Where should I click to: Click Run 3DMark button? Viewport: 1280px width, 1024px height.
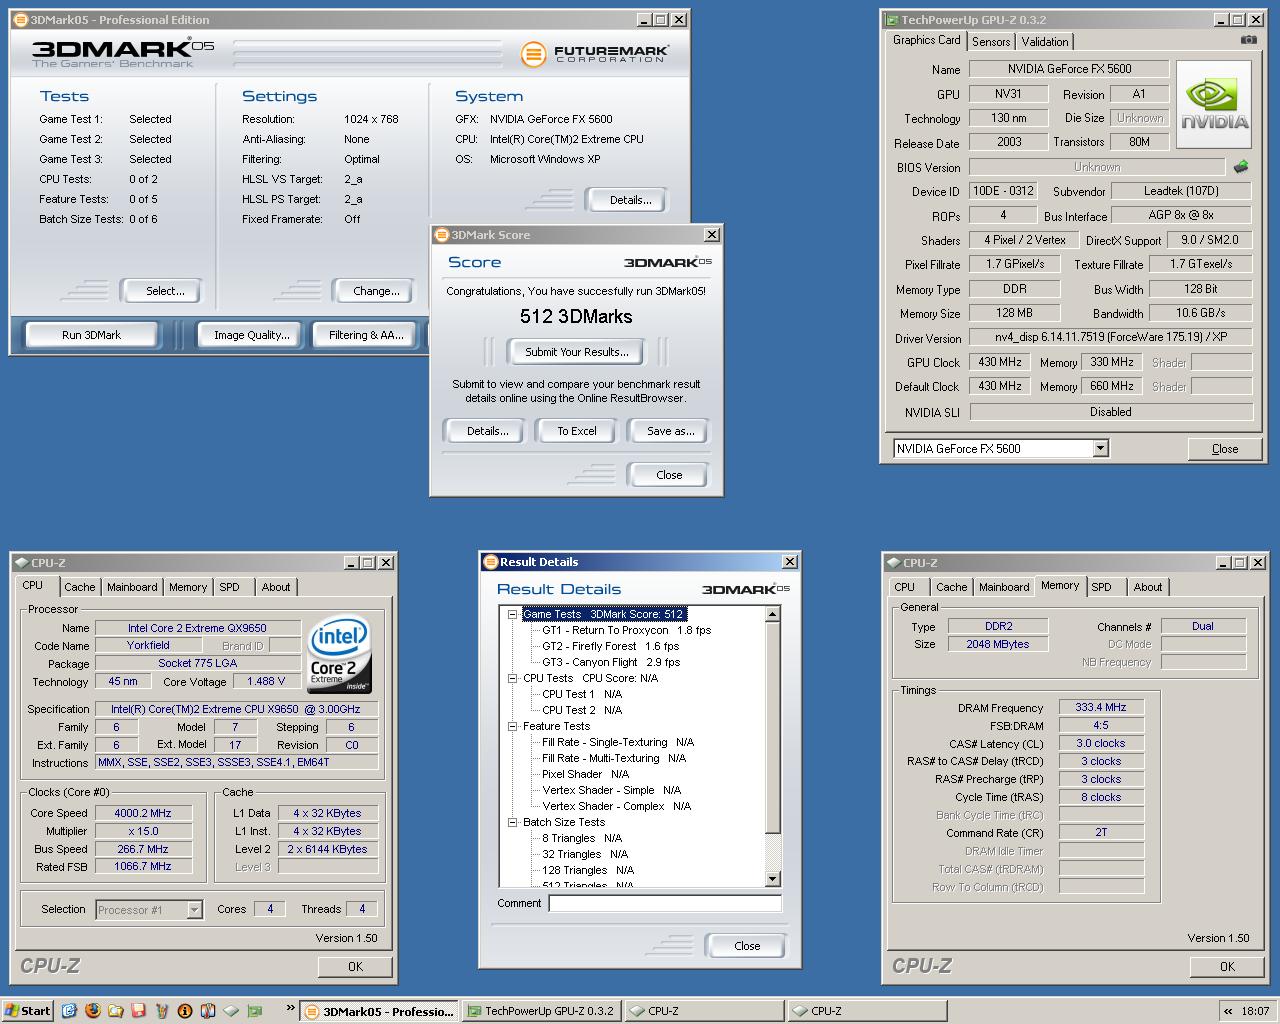point(91,335)
